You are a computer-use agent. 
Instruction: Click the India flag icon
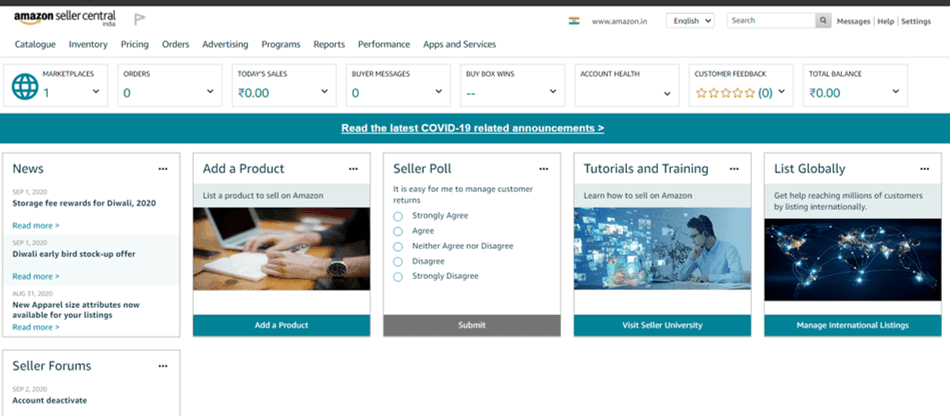click(x=574, y=21)
